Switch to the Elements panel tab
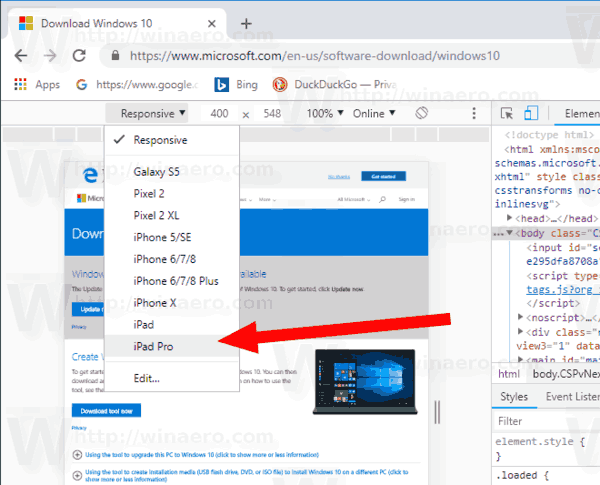600x485 pixels. (582, 113)
